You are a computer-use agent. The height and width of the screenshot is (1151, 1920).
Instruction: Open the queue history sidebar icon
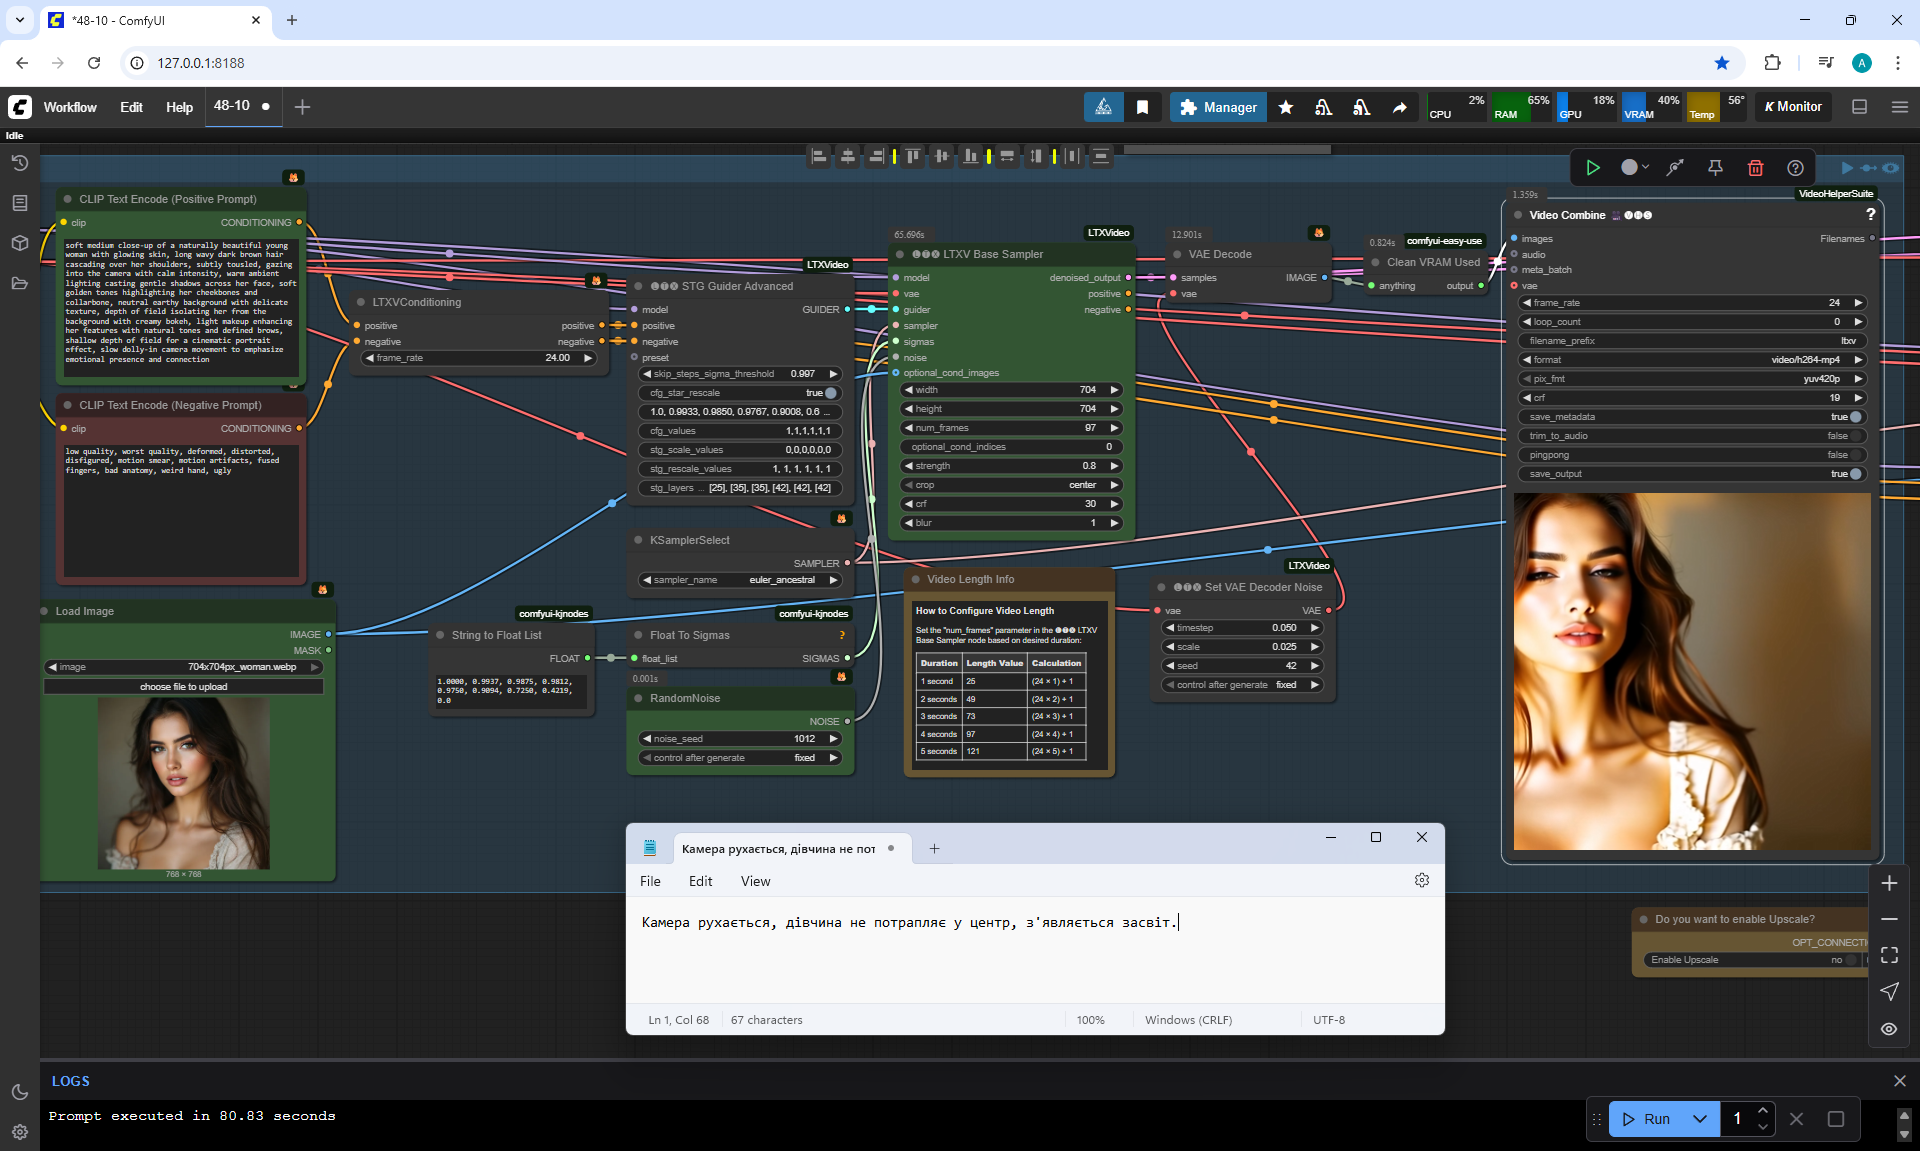pos(20,163)
